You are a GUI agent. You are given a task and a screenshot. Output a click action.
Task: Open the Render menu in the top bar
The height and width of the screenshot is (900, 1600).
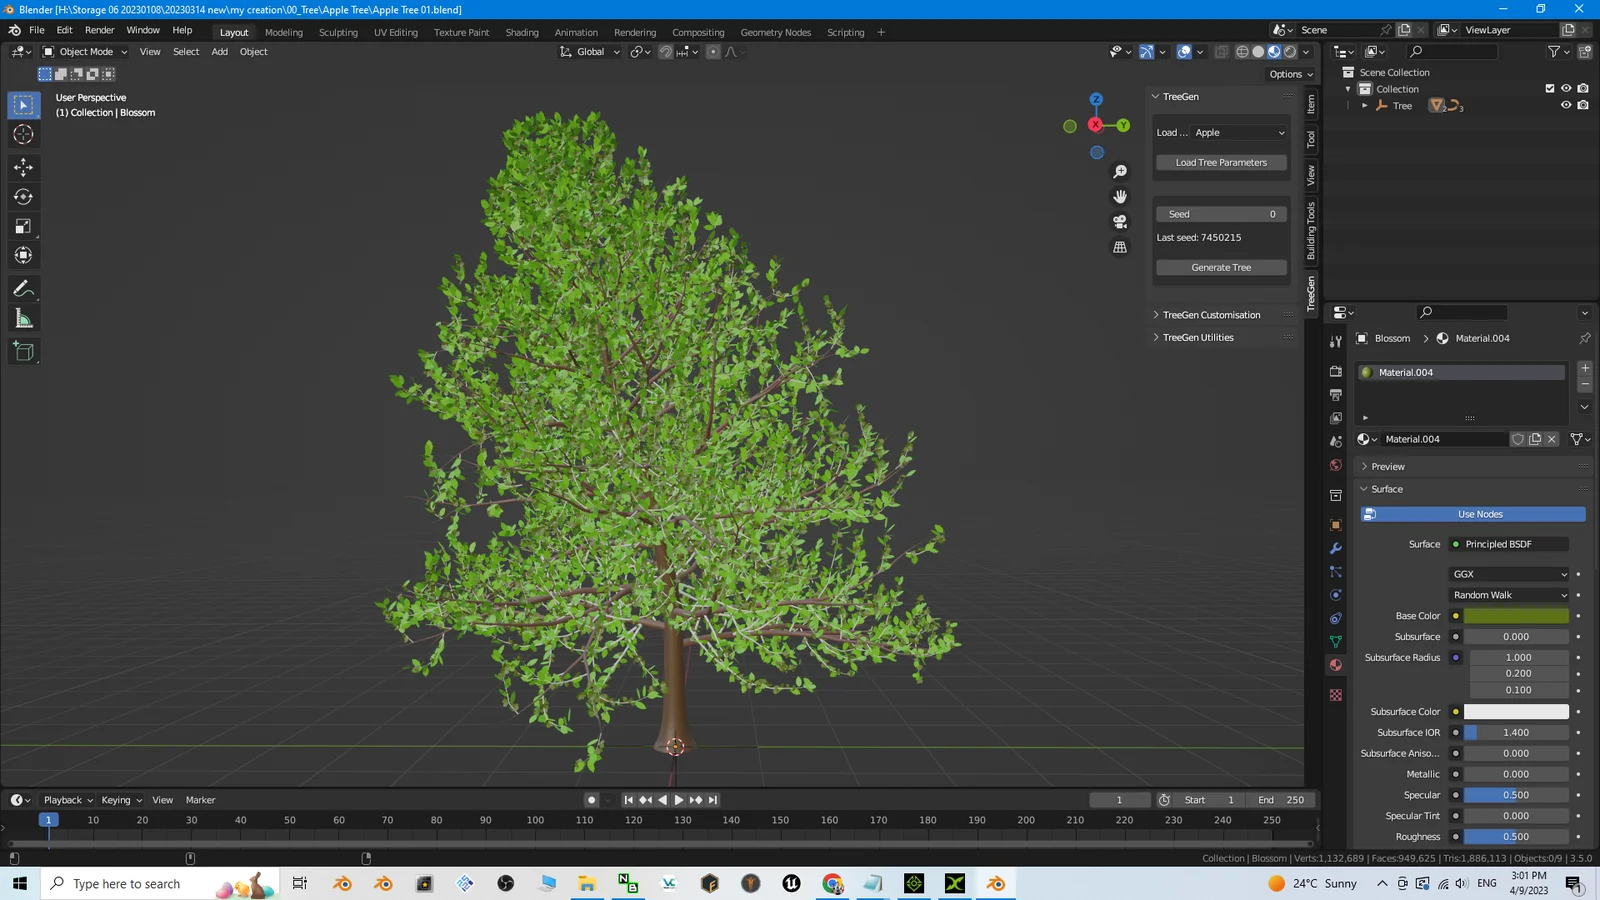coord(99,29)
